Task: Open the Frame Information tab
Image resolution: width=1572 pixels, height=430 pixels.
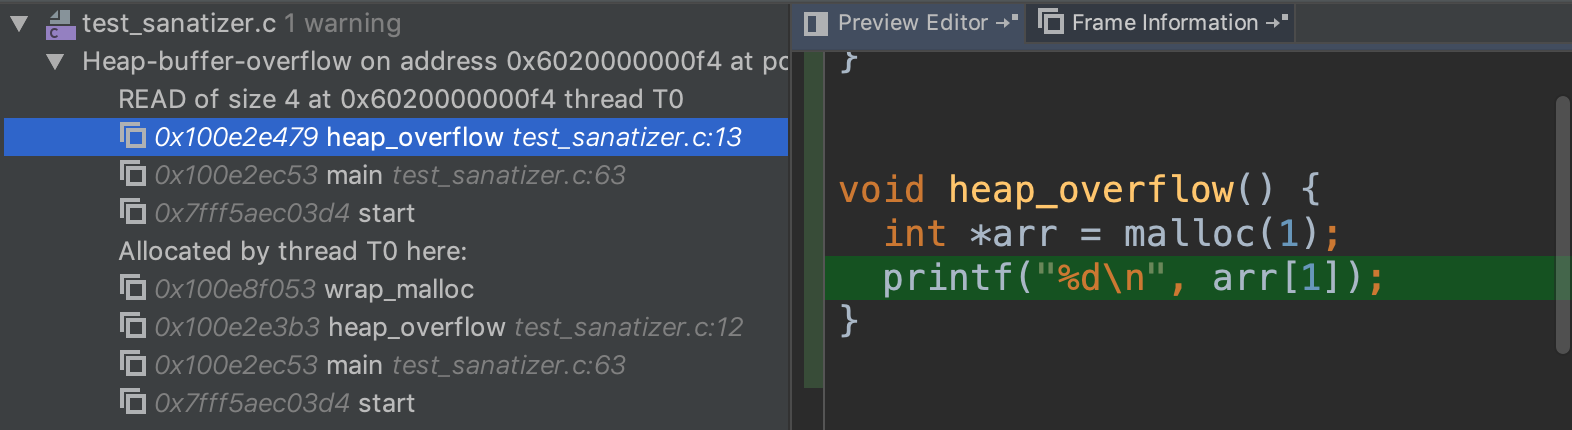Action: point(1164,23)
